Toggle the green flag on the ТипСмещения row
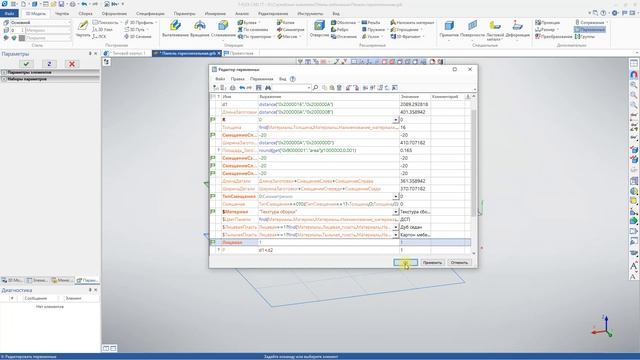Screen dimensions: 640x360 click(213, 196)
